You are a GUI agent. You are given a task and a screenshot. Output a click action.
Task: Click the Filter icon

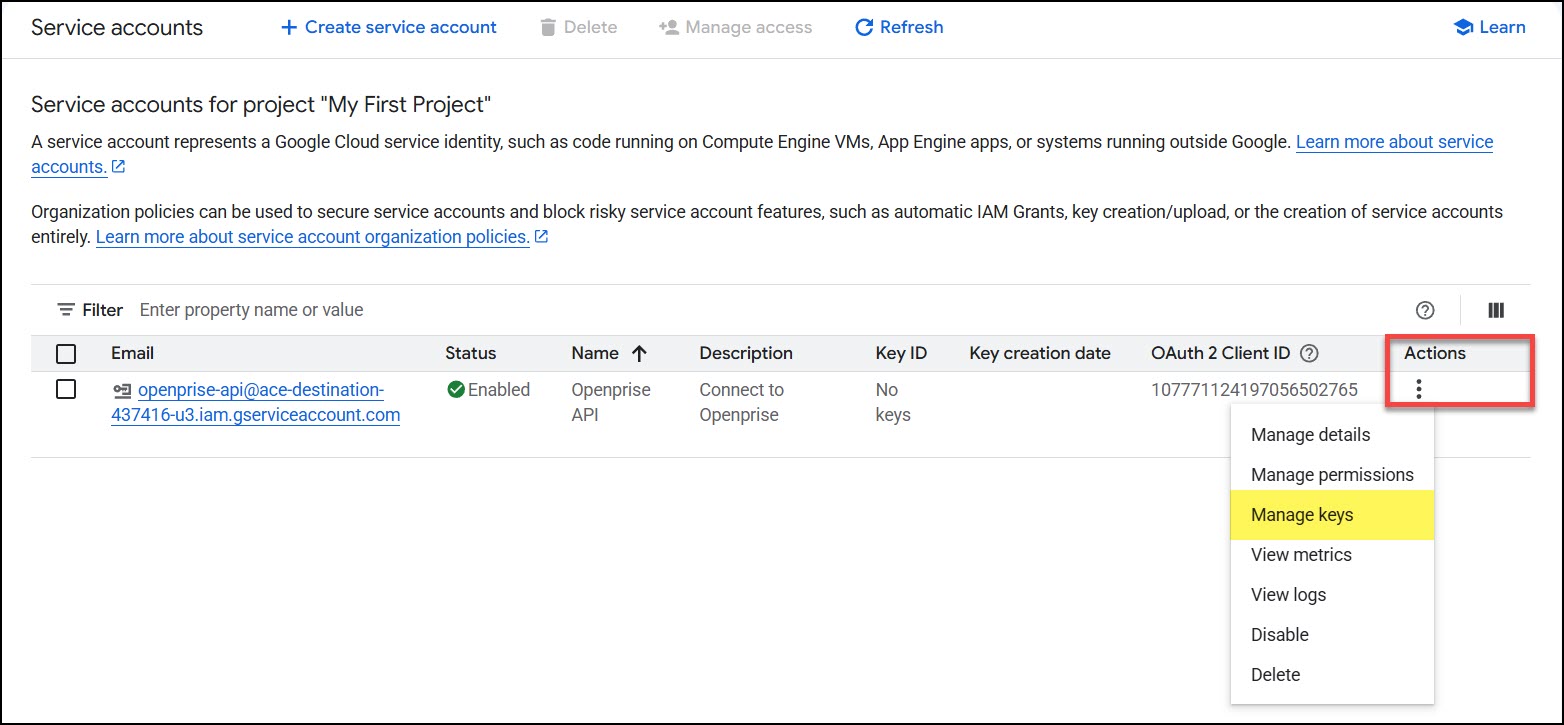66,310
